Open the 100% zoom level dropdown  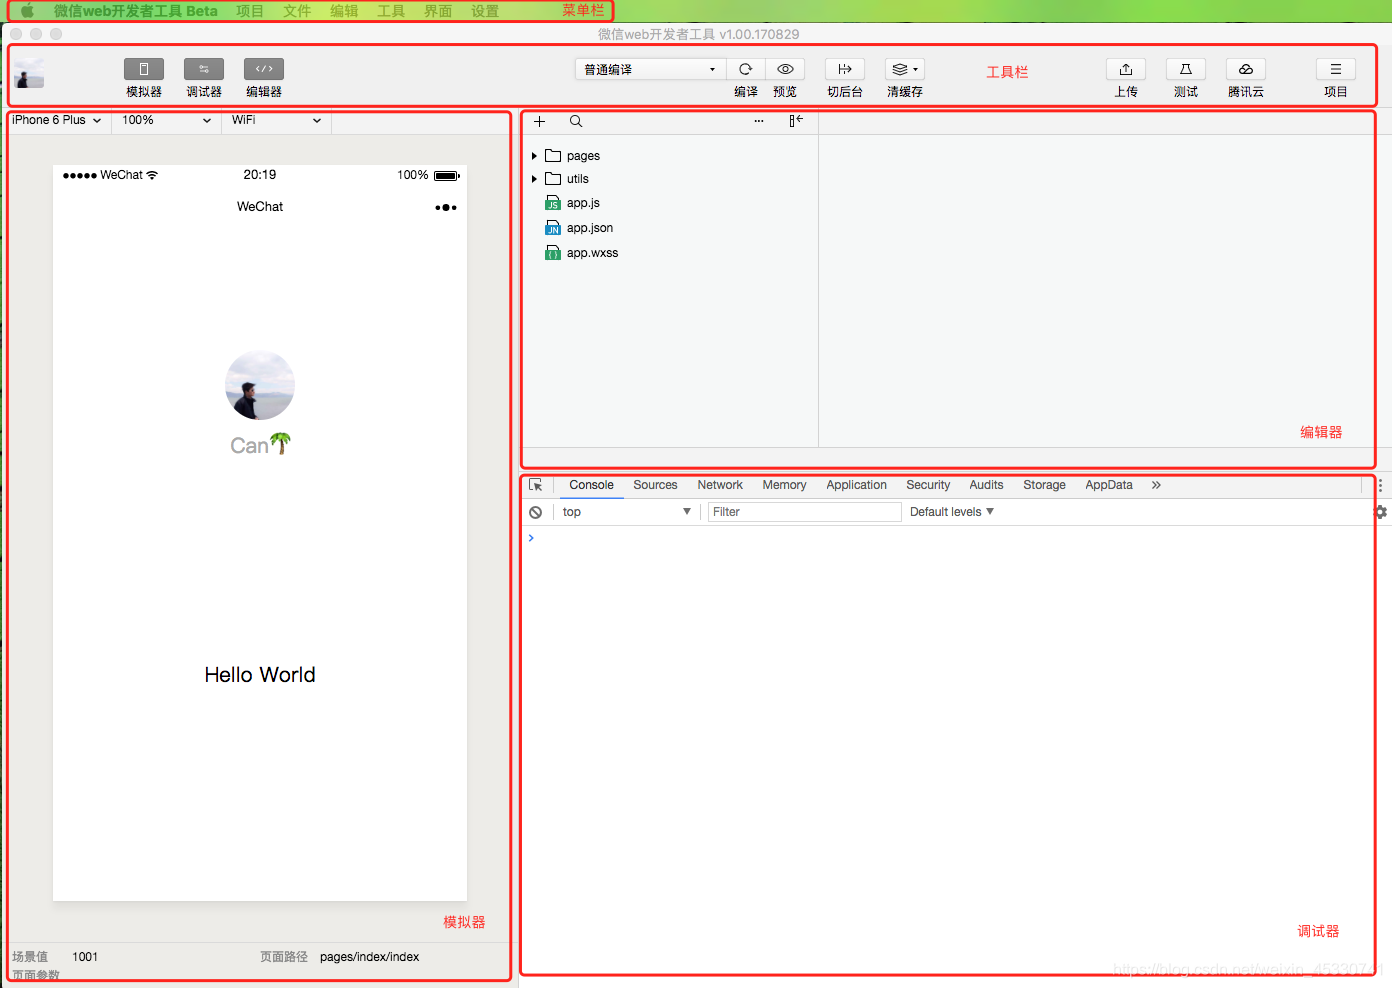click(x=166, y=120)
